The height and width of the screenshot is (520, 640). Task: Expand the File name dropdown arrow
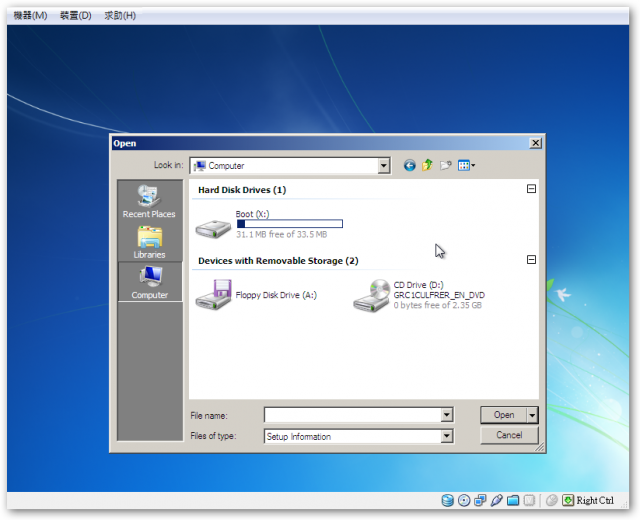tap(447, 415)
